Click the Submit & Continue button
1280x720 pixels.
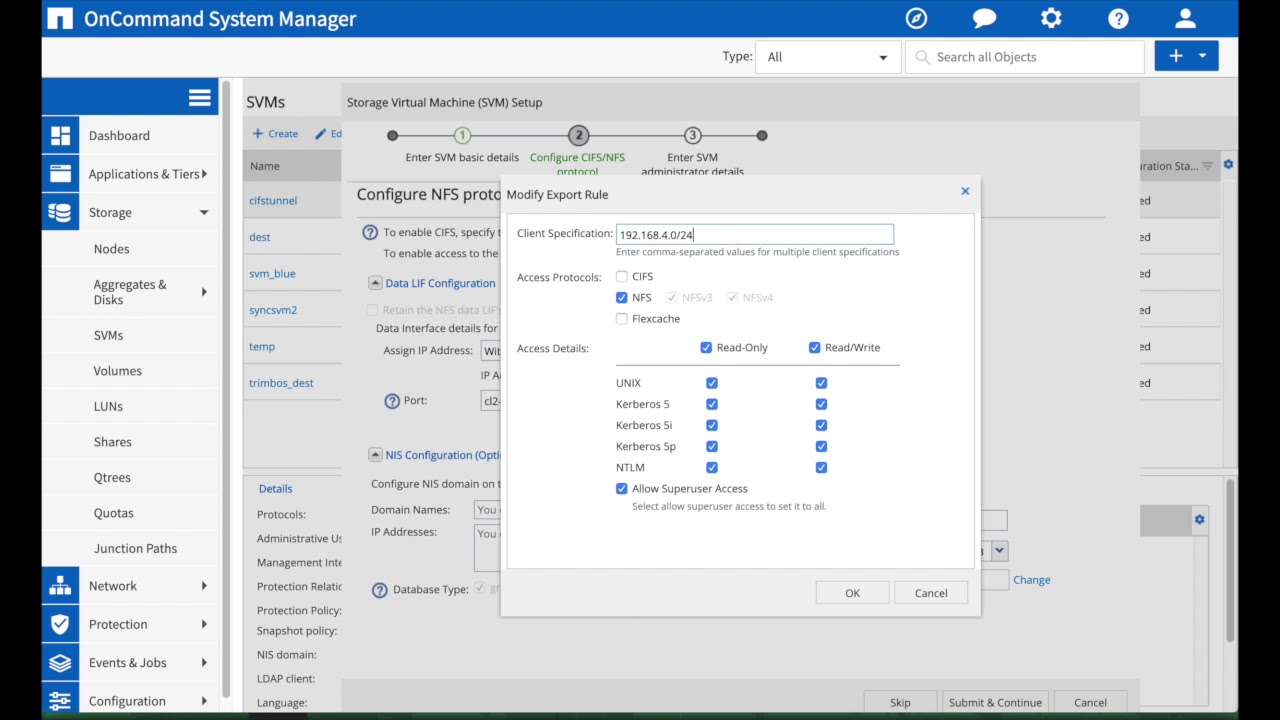[x=995, y=702]
